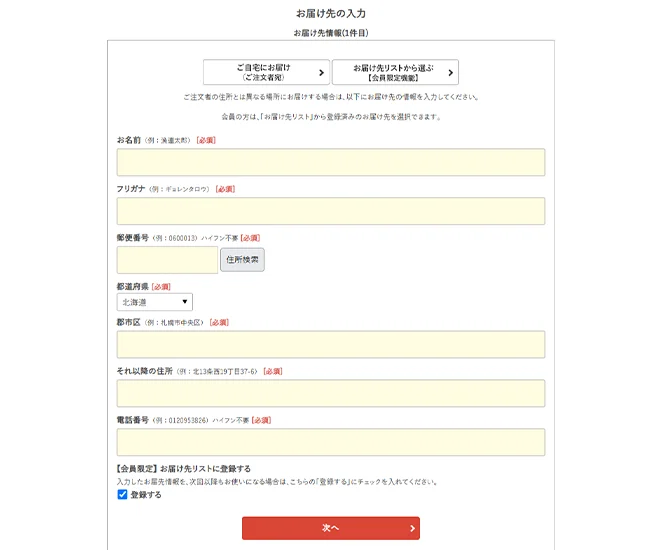The height and width of the screenshot is (550, 660).
Task: Choose the ご自宅にお届け delivery option
Action: coord(266,72)
